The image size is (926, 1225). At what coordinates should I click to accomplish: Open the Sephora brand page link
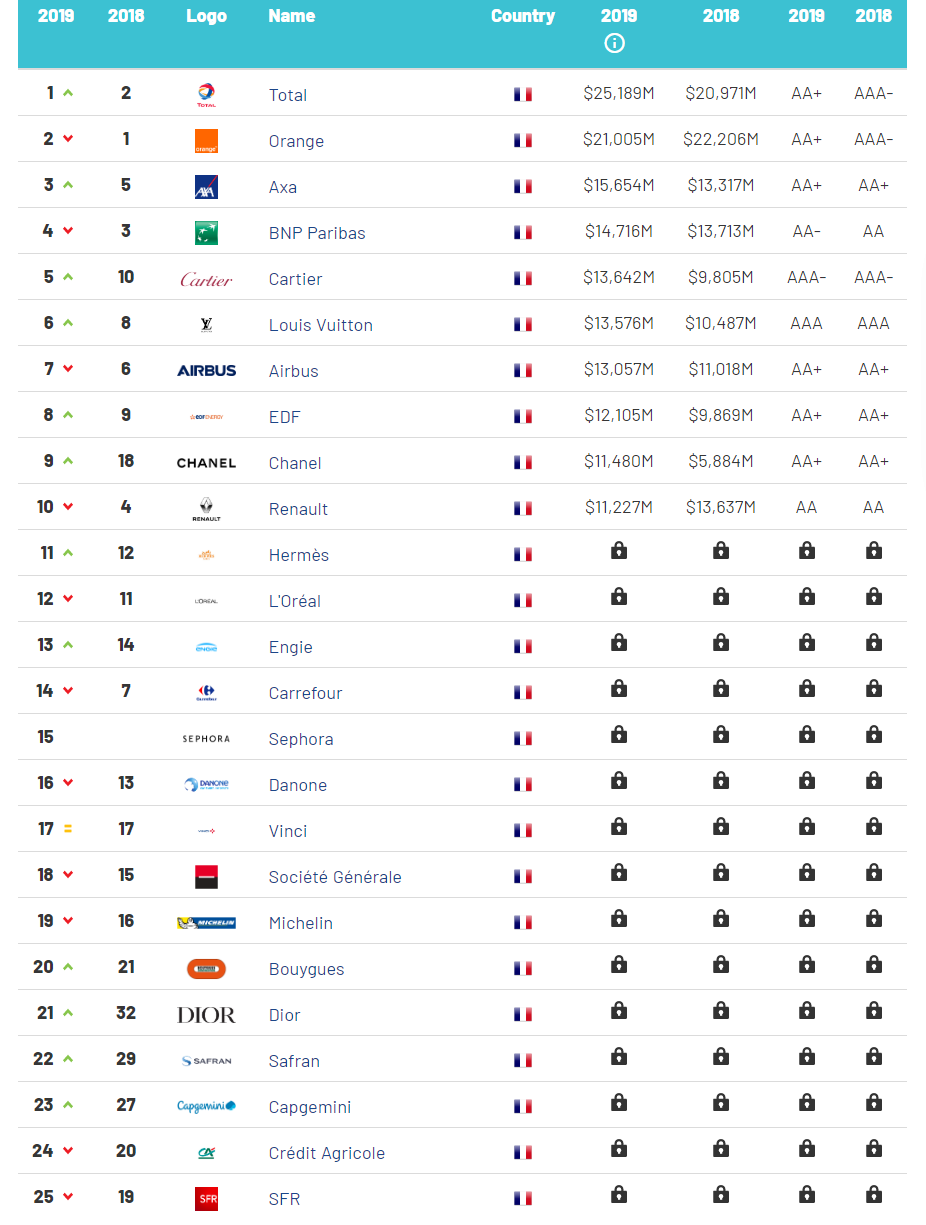(x=301, y=739)
